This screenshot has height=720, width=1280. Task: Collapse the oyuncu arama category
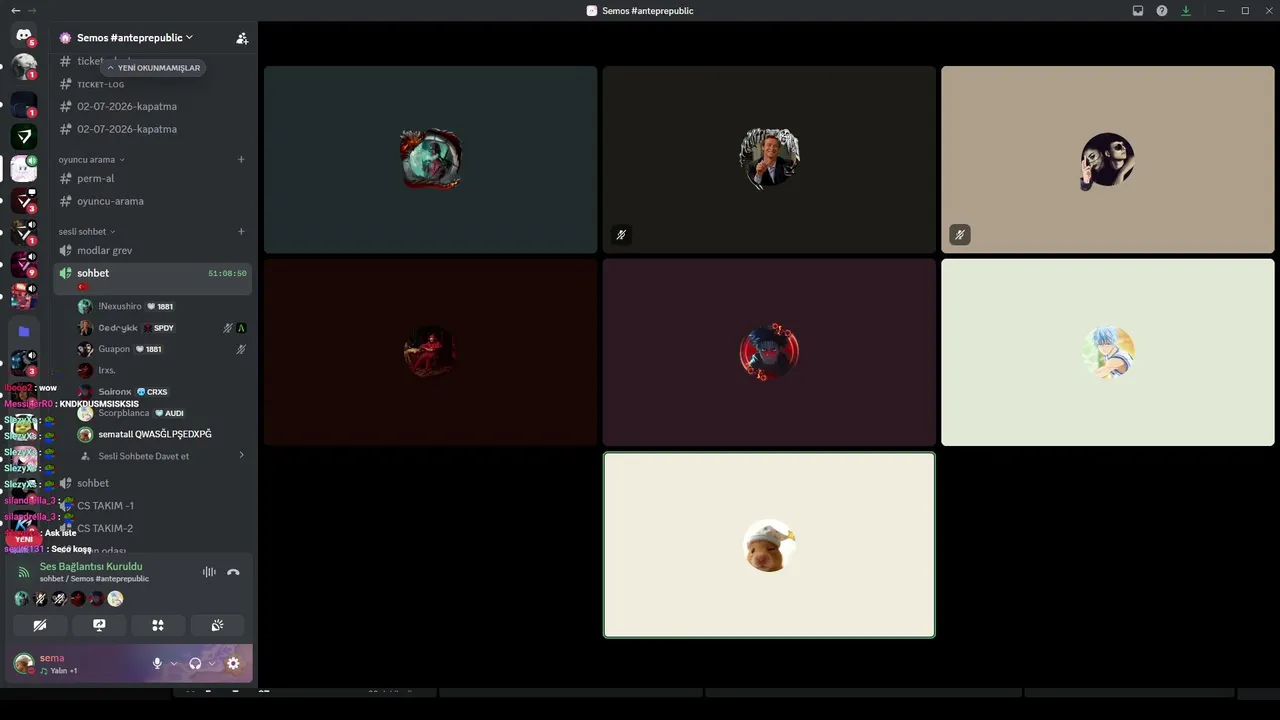[92, 159]
